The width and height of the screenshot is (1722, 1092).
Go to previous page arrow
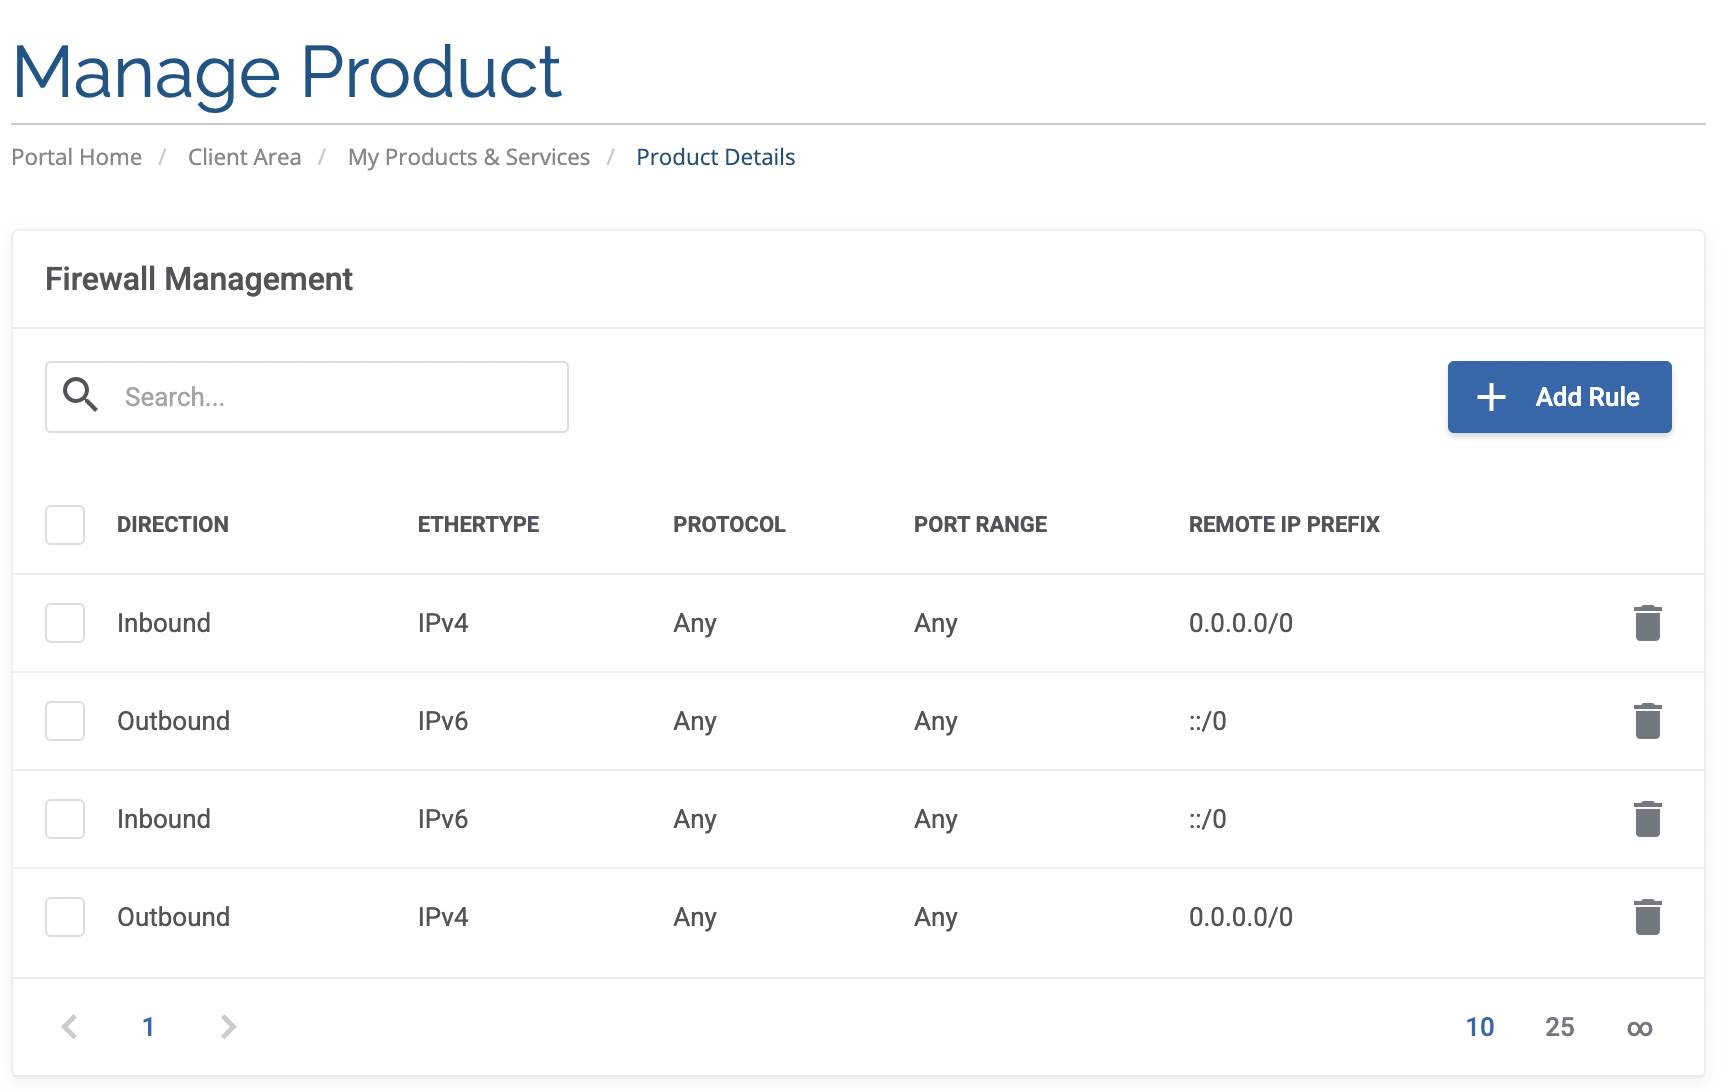pyautogui.click(x=69, y=1027)
